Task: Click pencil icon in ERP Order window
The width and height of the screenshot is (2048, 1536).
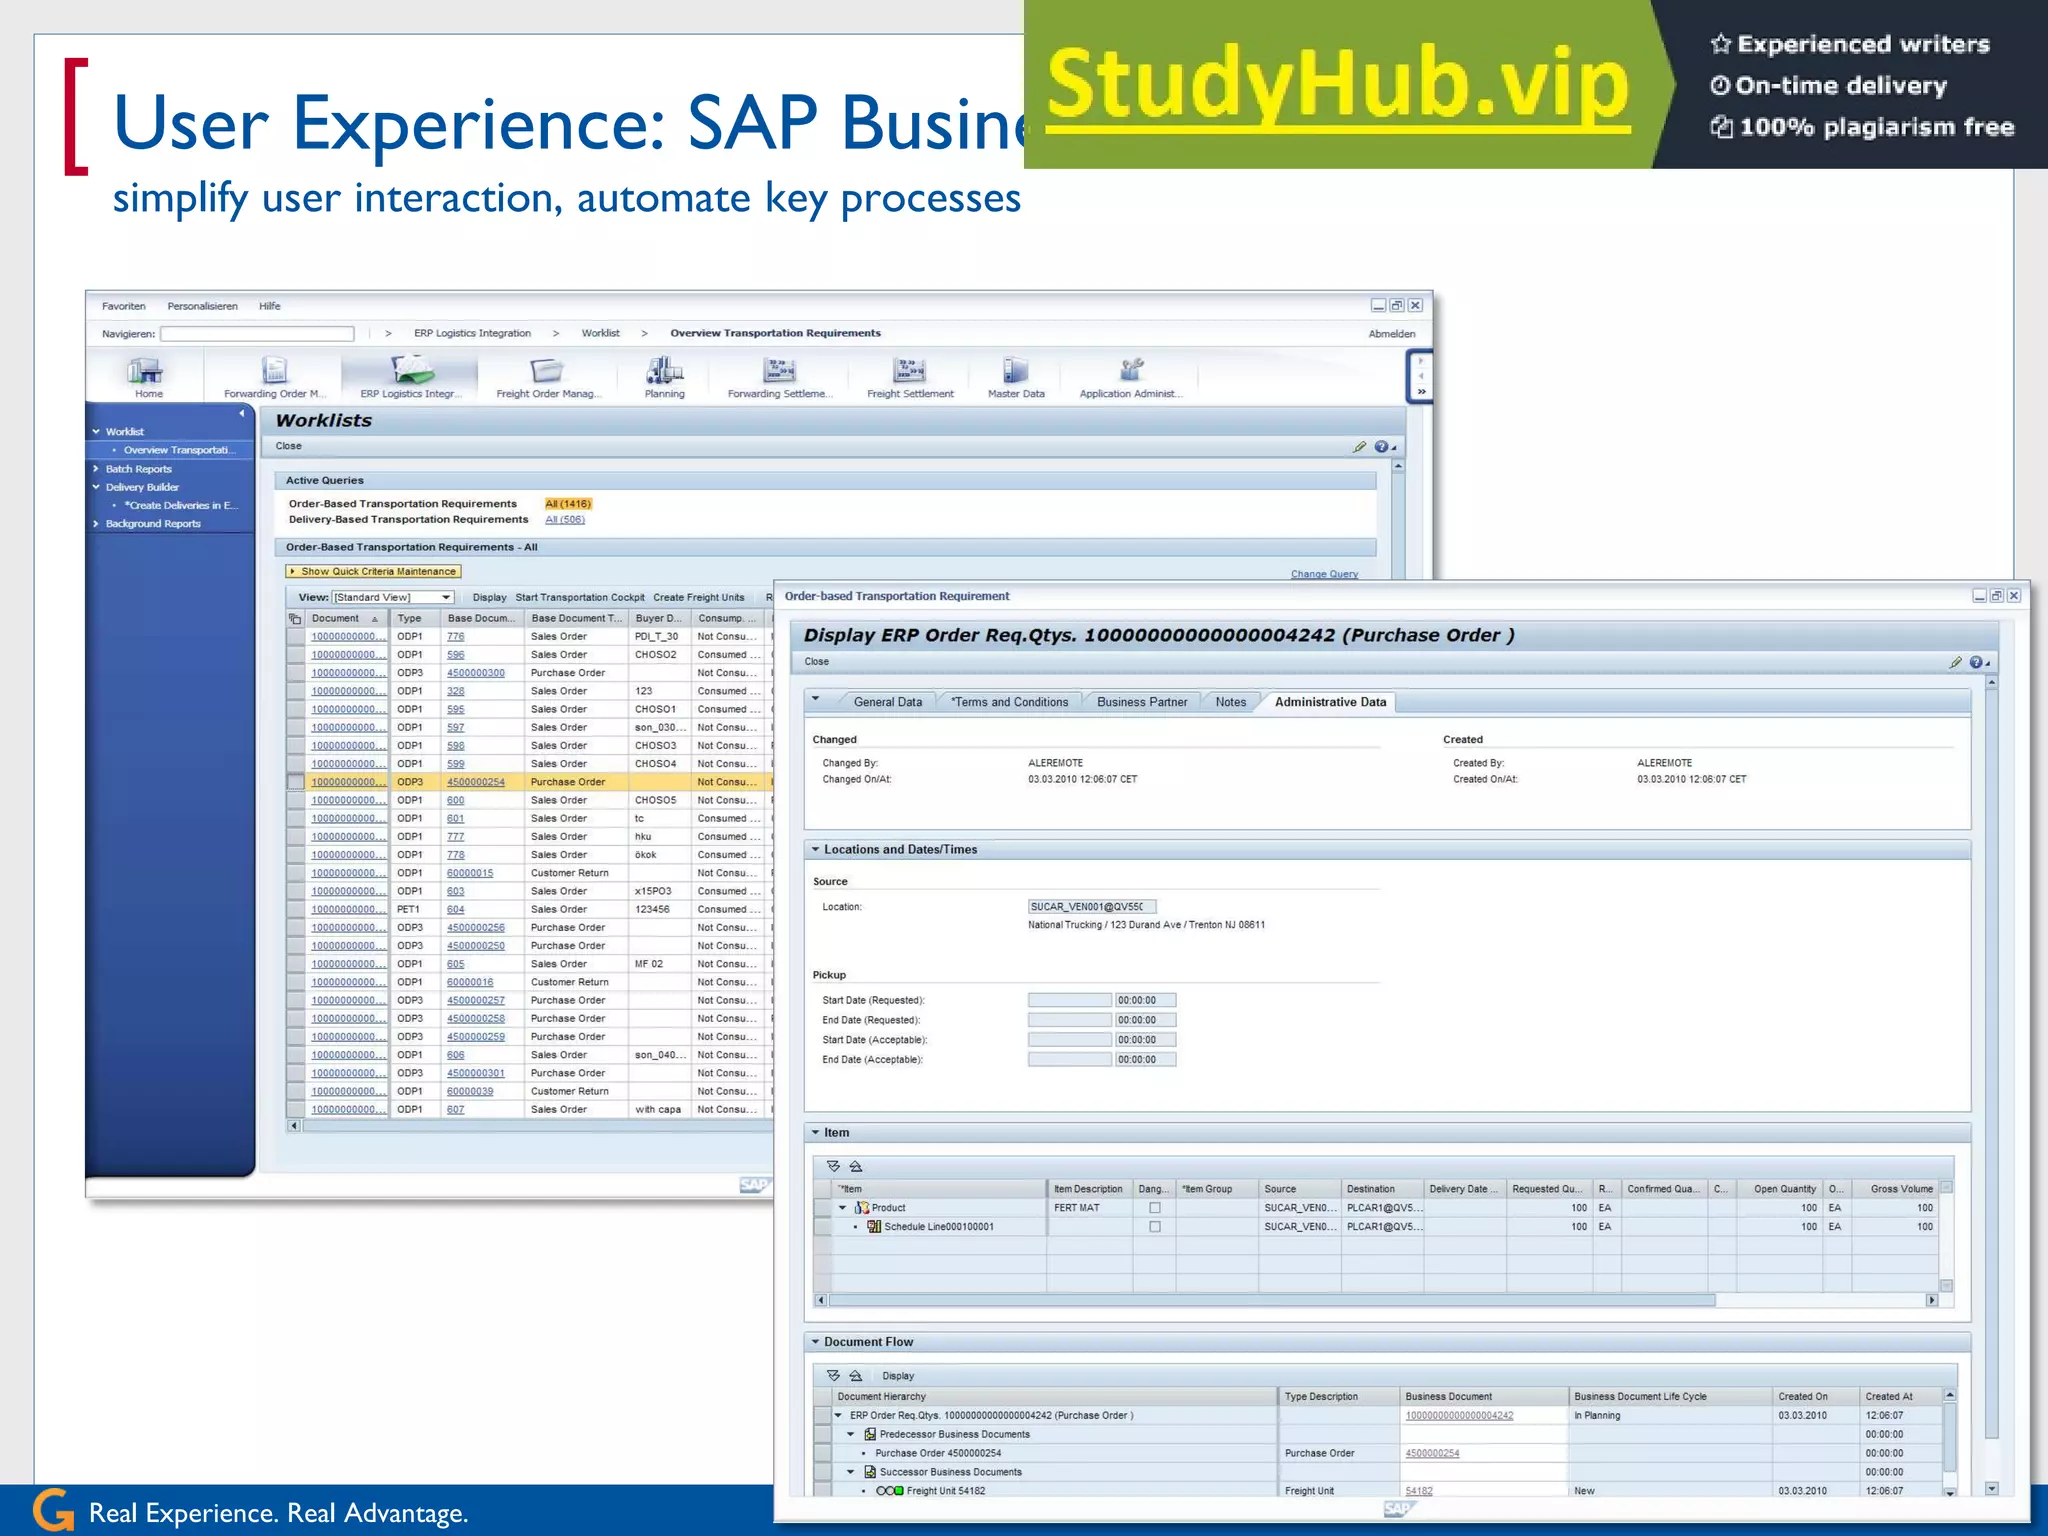Action: (1955, 662)
